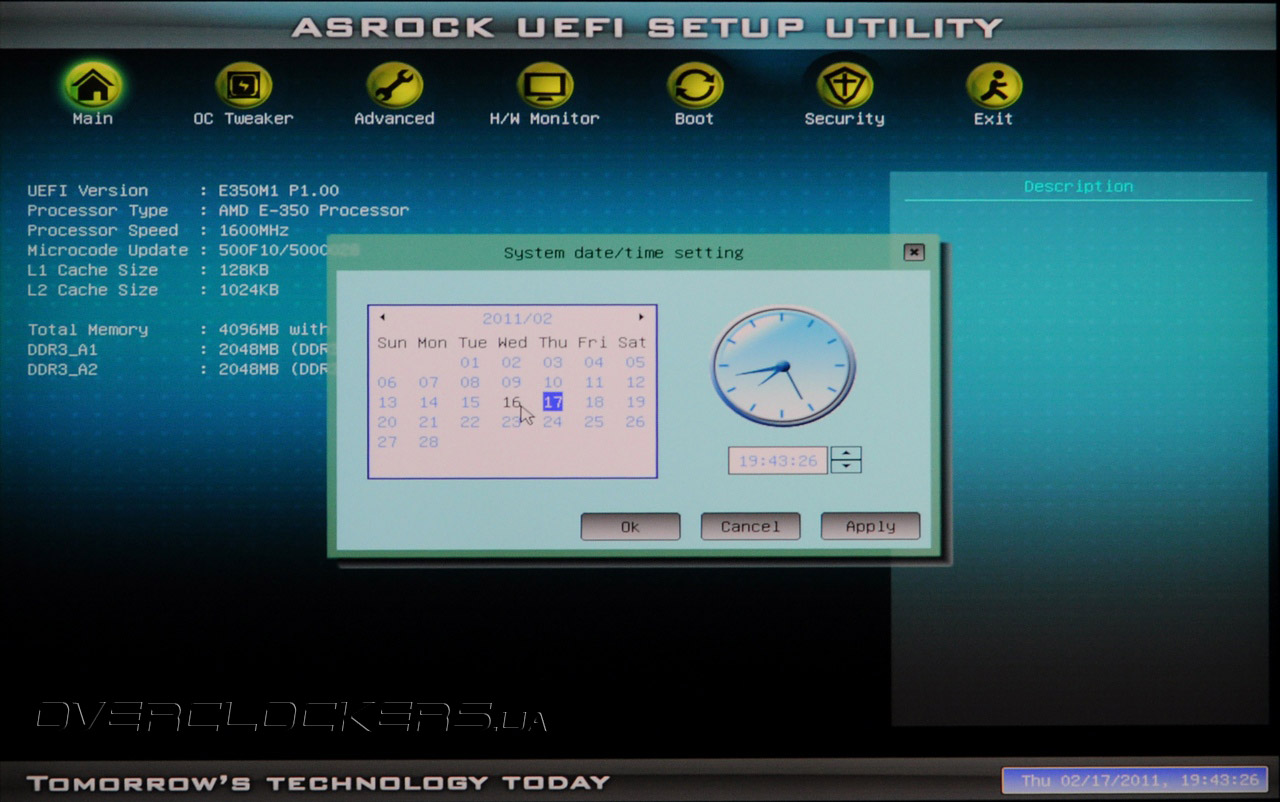Select day 19 in the calendar
The height and width of the screenshot is (802, 1280).
(635, 403)
